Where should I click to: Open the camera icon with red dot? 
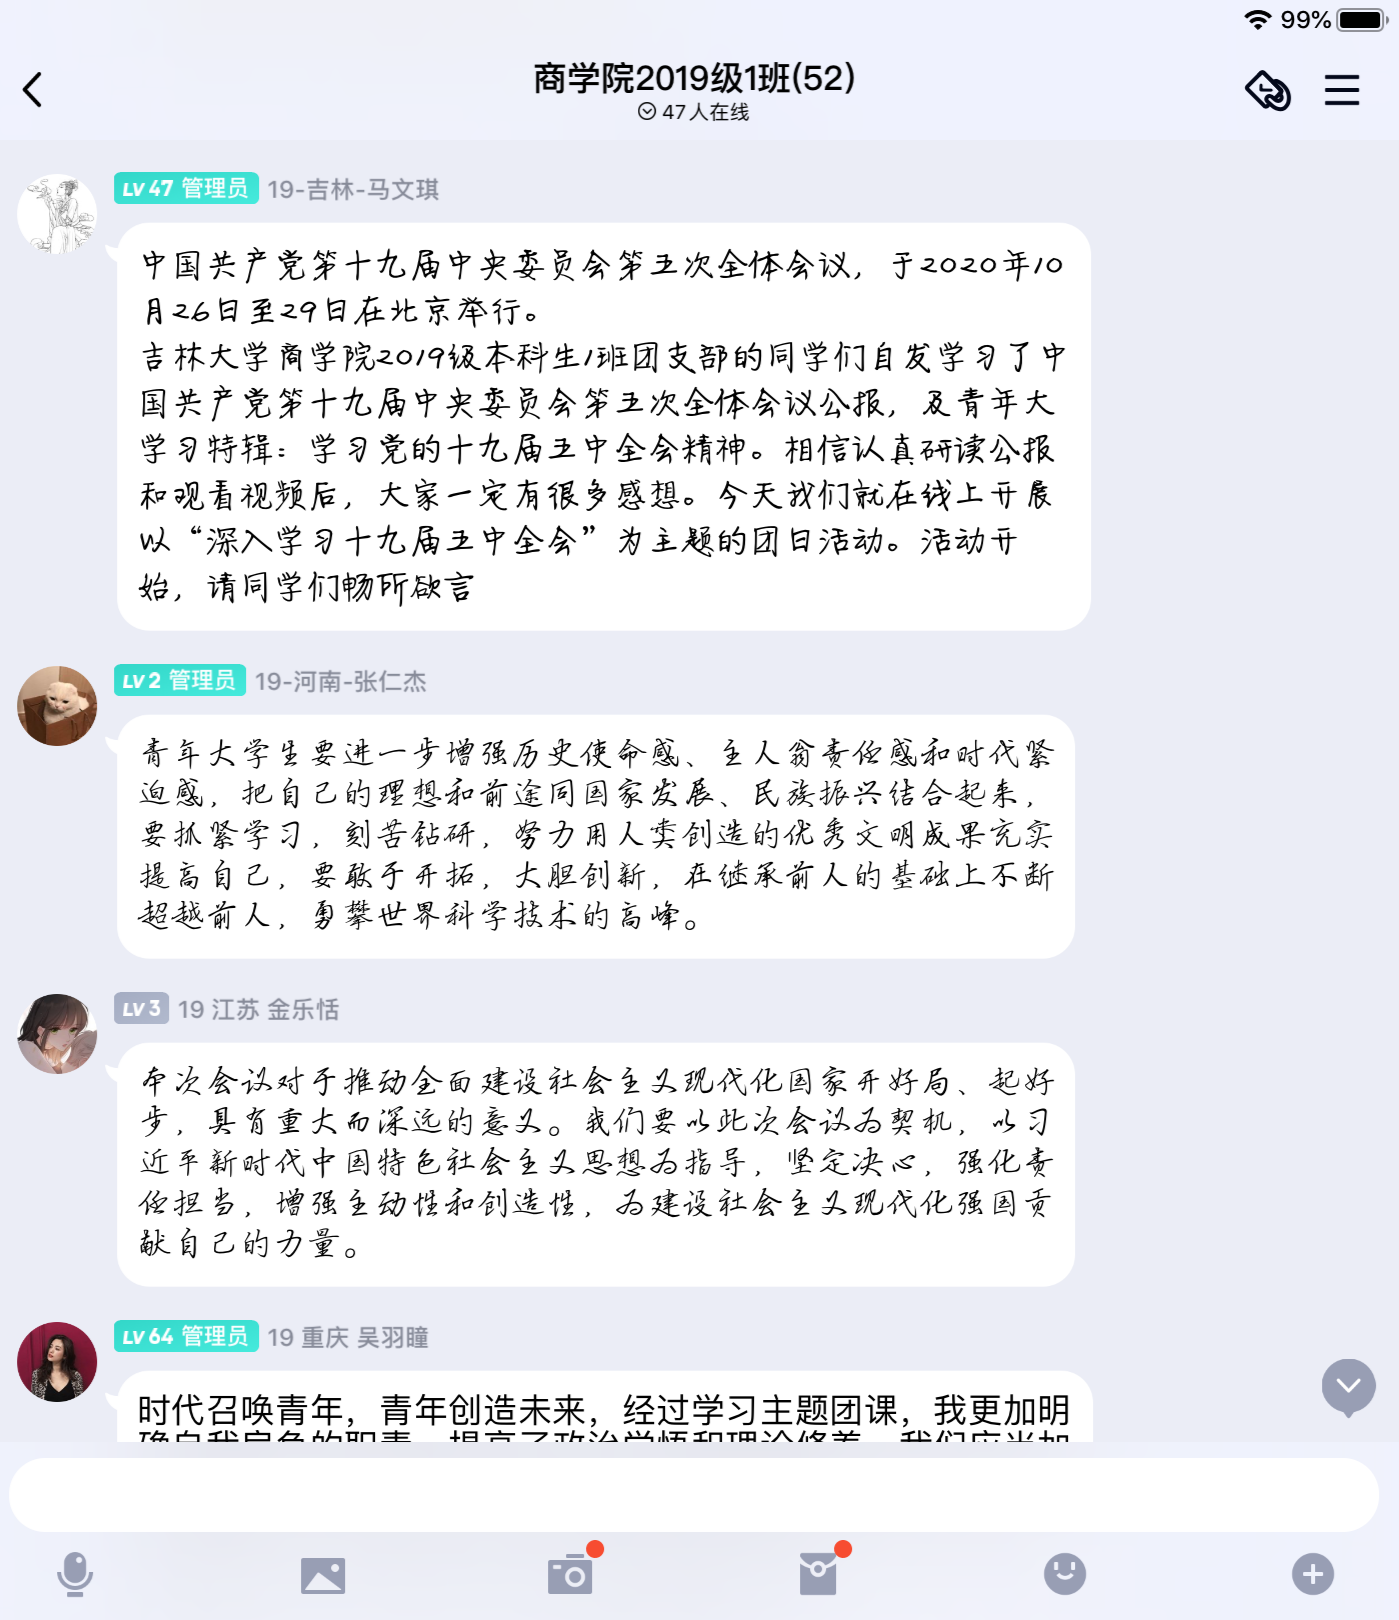(x=572, y=1572)
